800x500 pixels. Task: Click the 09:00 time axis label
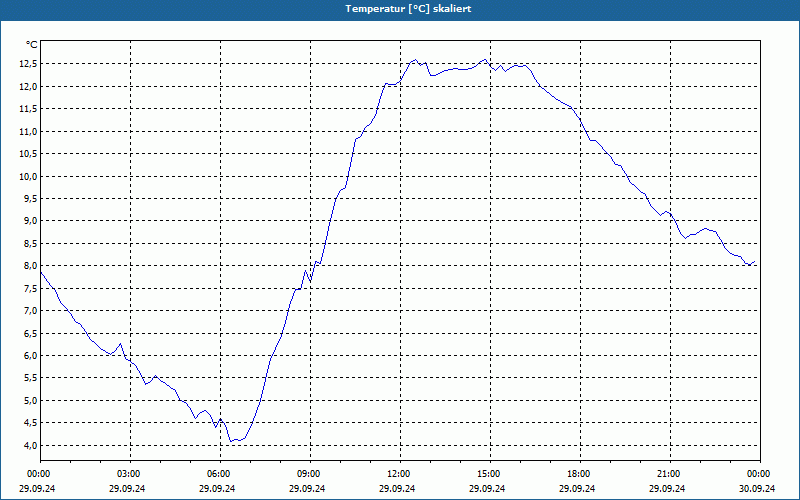[x=310, y=474]
